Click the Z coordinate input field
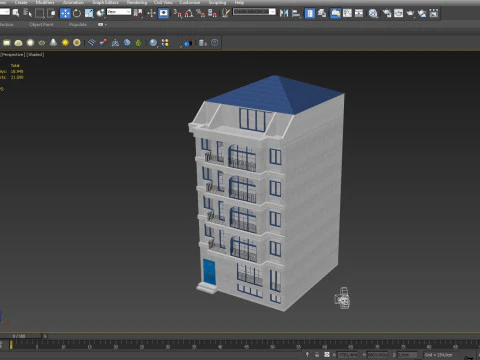The width and height of the screenshot is (480, 360). click(x=407, y=355)
